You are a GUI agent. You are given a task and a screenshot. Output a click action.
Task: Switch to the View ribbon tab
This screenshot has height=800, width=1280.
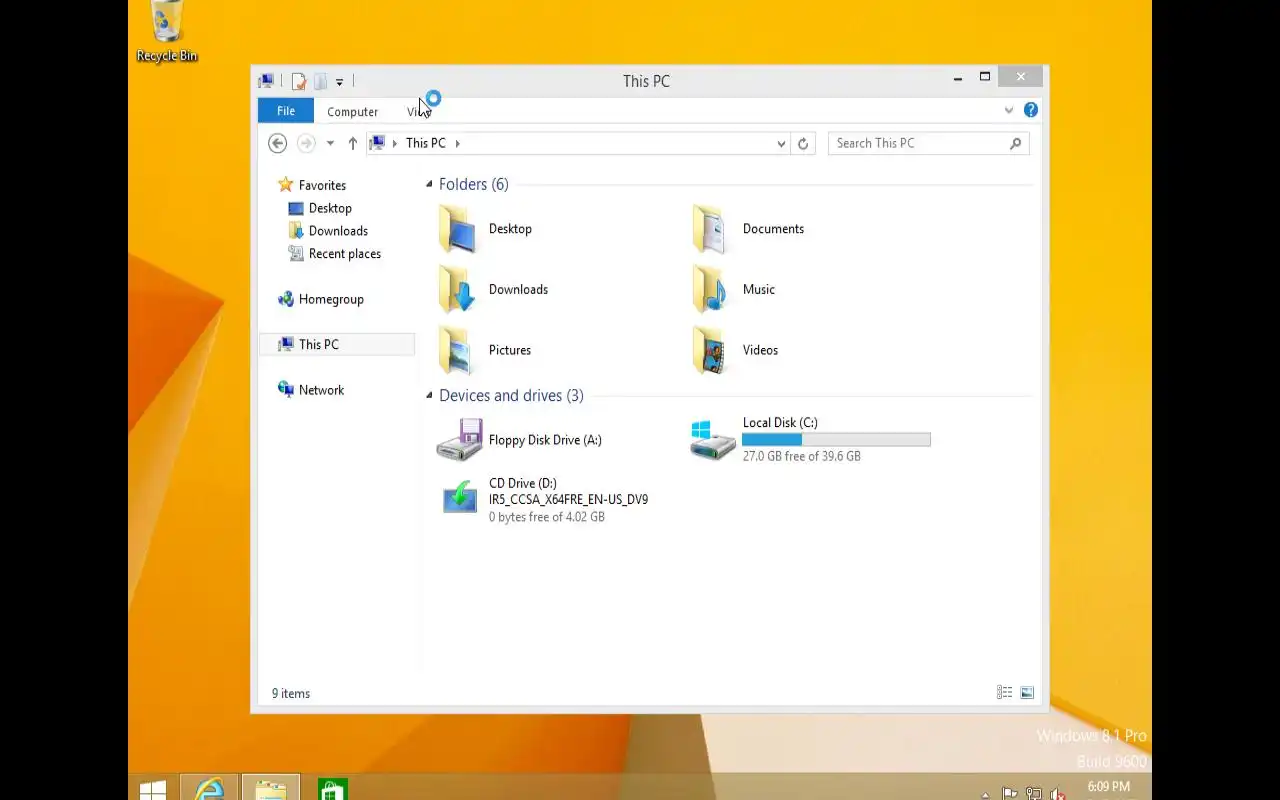click(418, 112)
